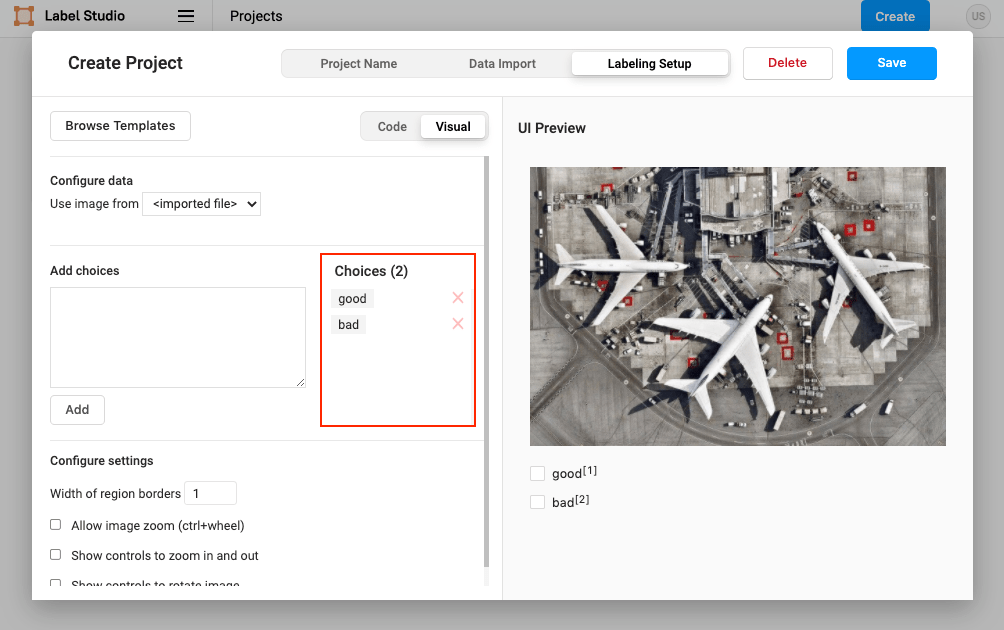Click the Browse Templates button
The image size is (1004, 630).
[x=120, y=126]
